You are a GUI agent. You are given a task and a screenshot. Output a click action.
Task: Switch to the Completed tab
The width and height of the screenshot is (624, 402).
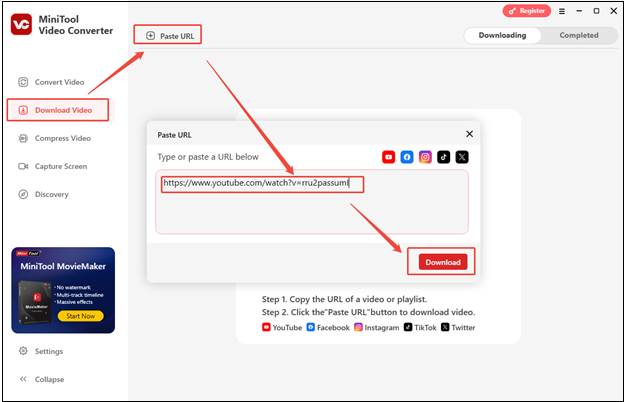579,35
